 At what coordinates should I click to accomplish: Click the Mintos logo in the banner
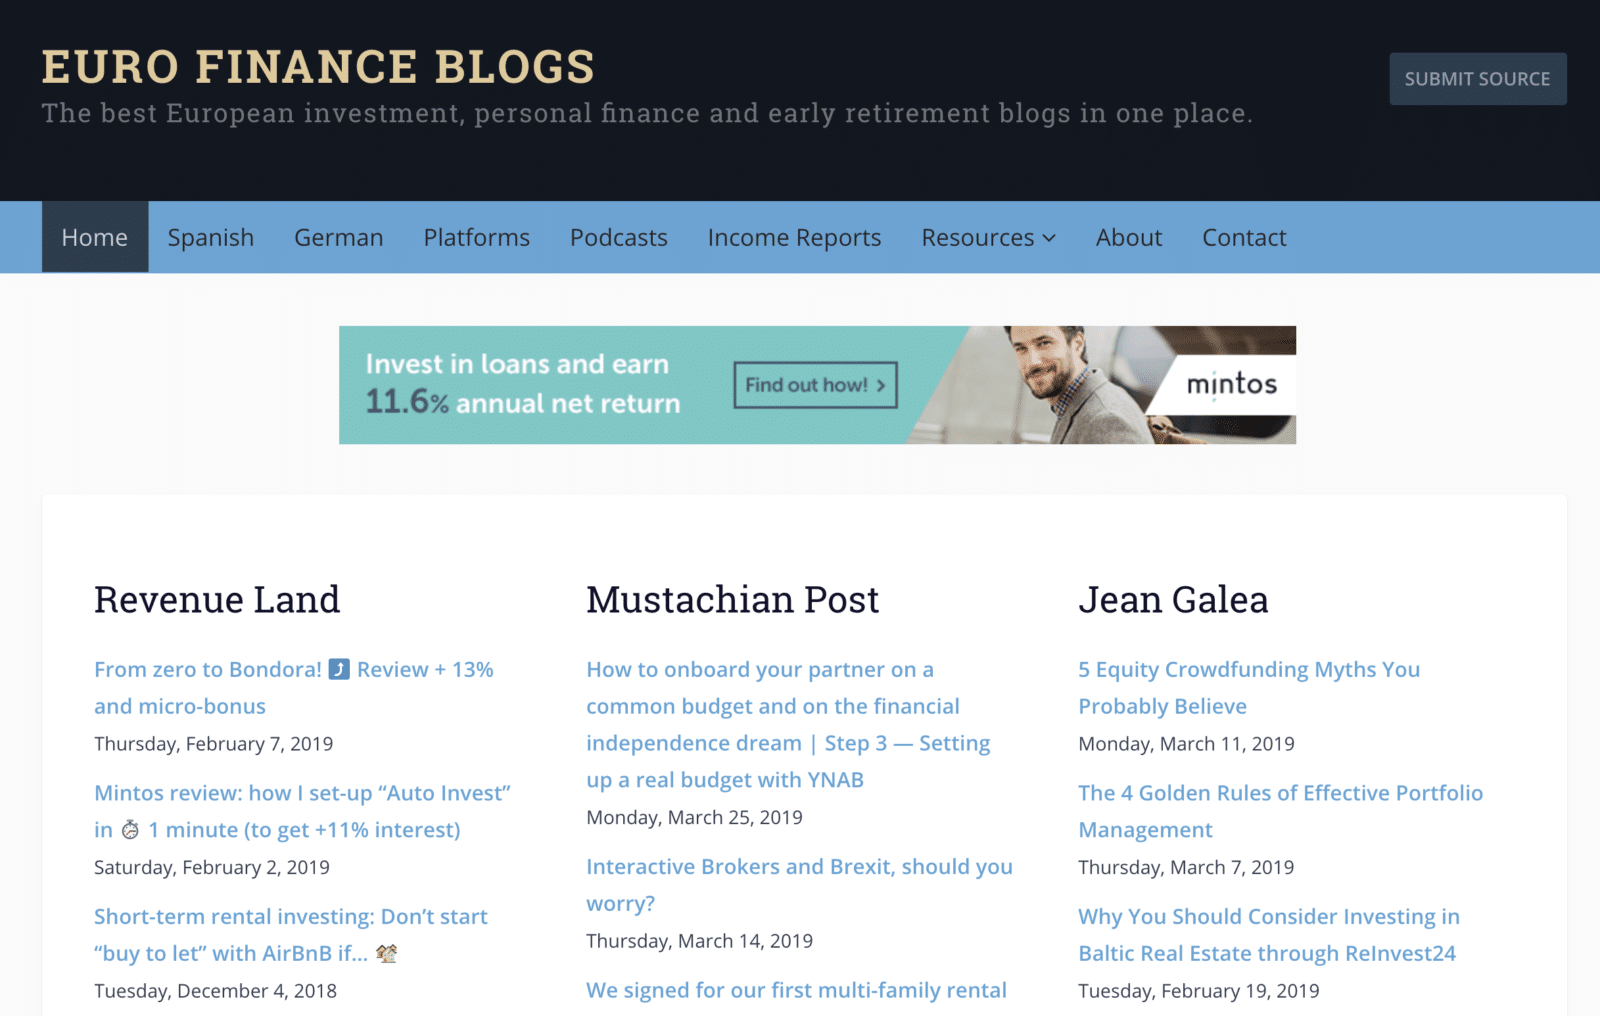[x=1231, y=384]
